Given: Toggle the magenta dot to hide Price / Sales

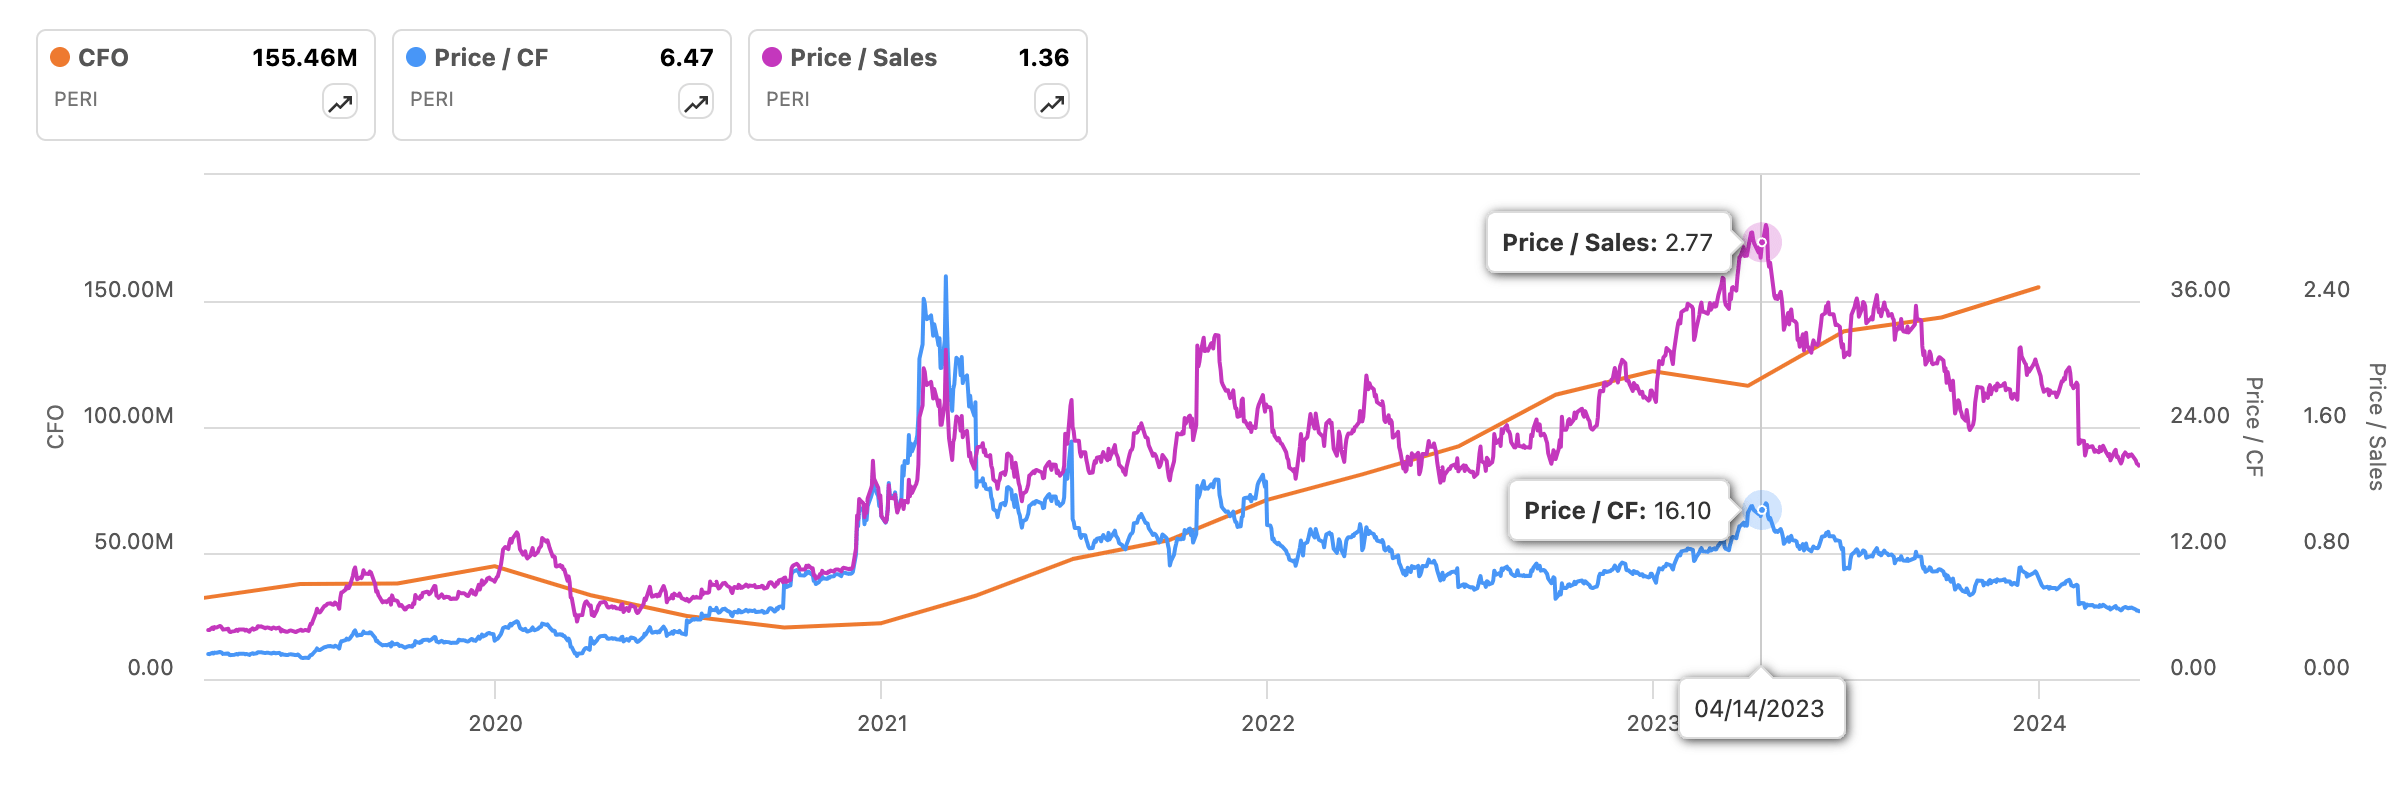Looking at the screenshot, I should [771, 57].
